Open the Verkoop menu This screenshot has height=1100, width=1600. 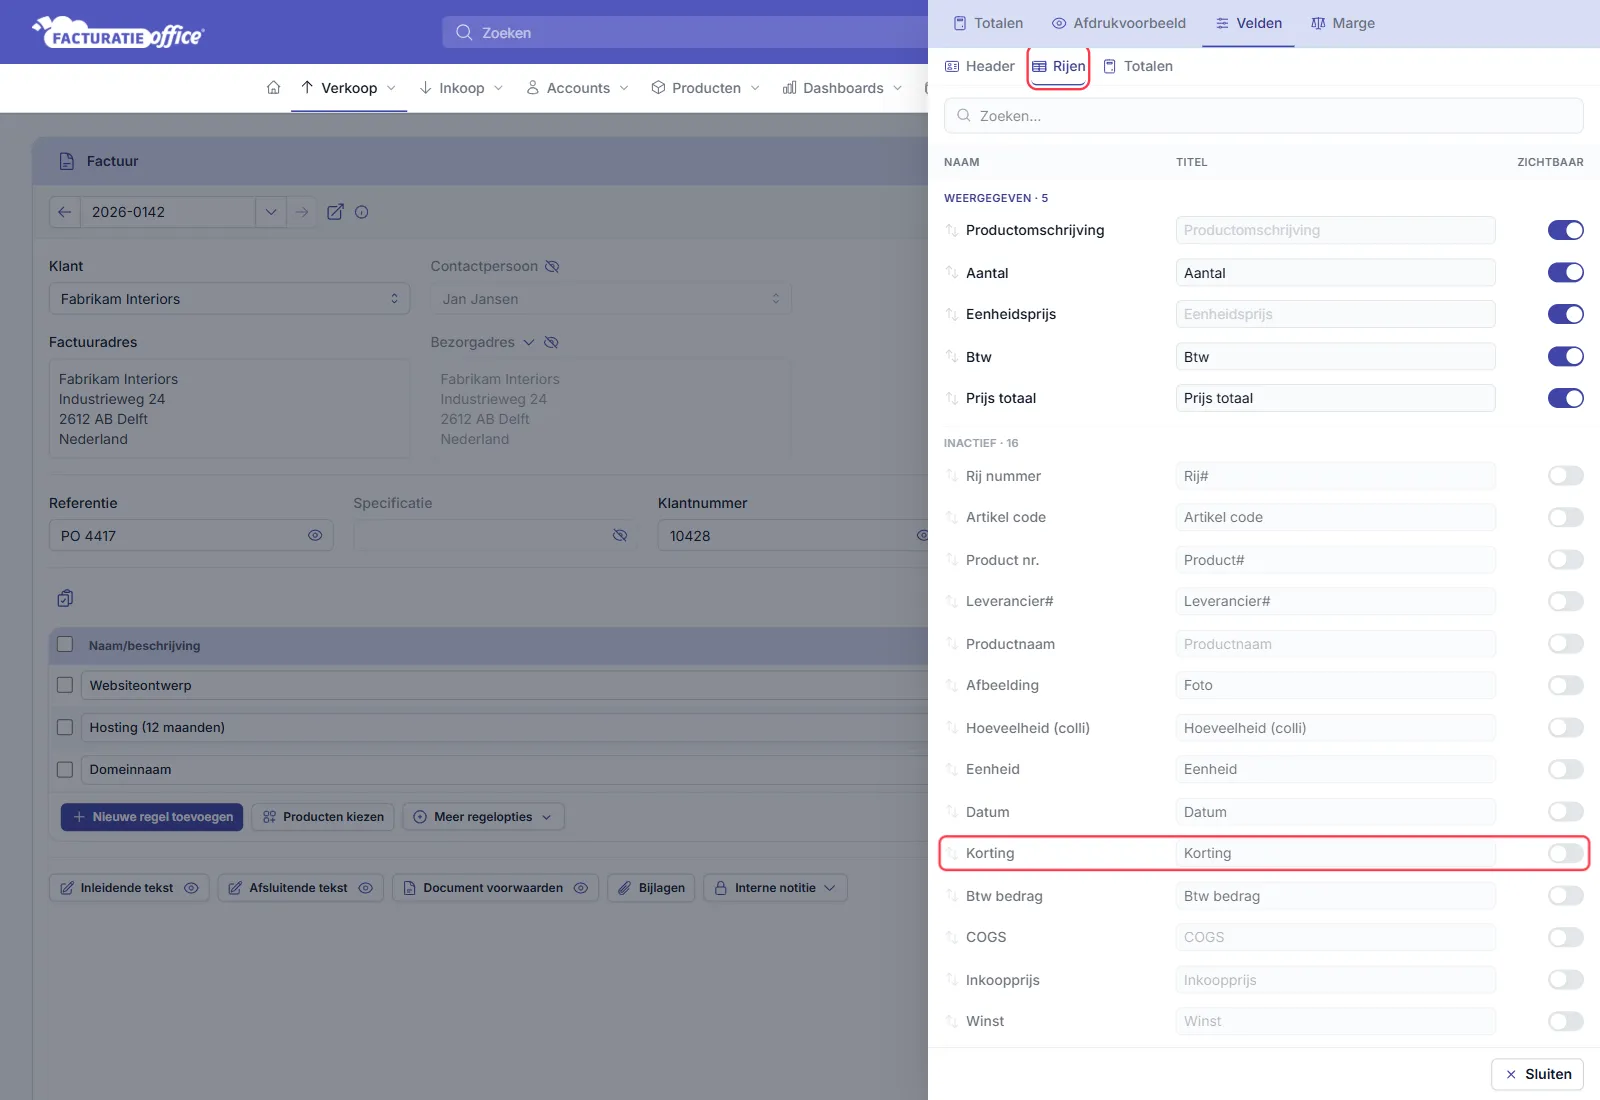(x=349, y=88)
